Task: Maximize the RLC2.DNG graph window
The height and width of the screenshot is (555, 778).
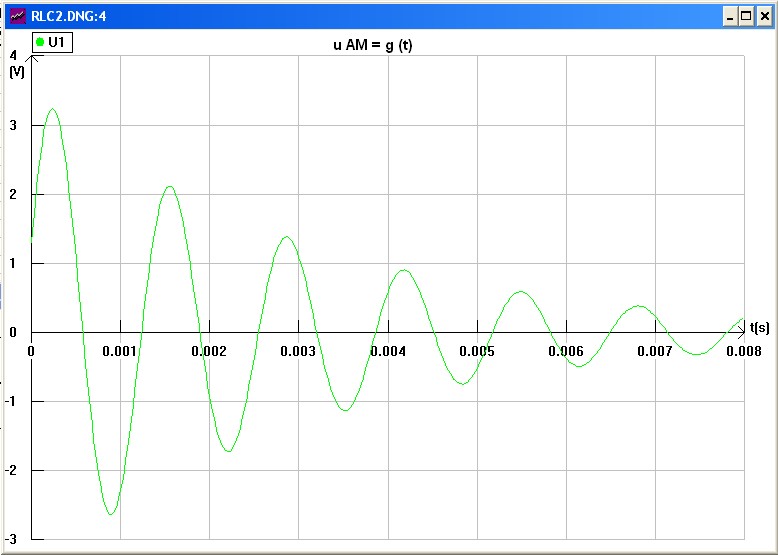Action: pyautogui.click(x=746, y=16)
